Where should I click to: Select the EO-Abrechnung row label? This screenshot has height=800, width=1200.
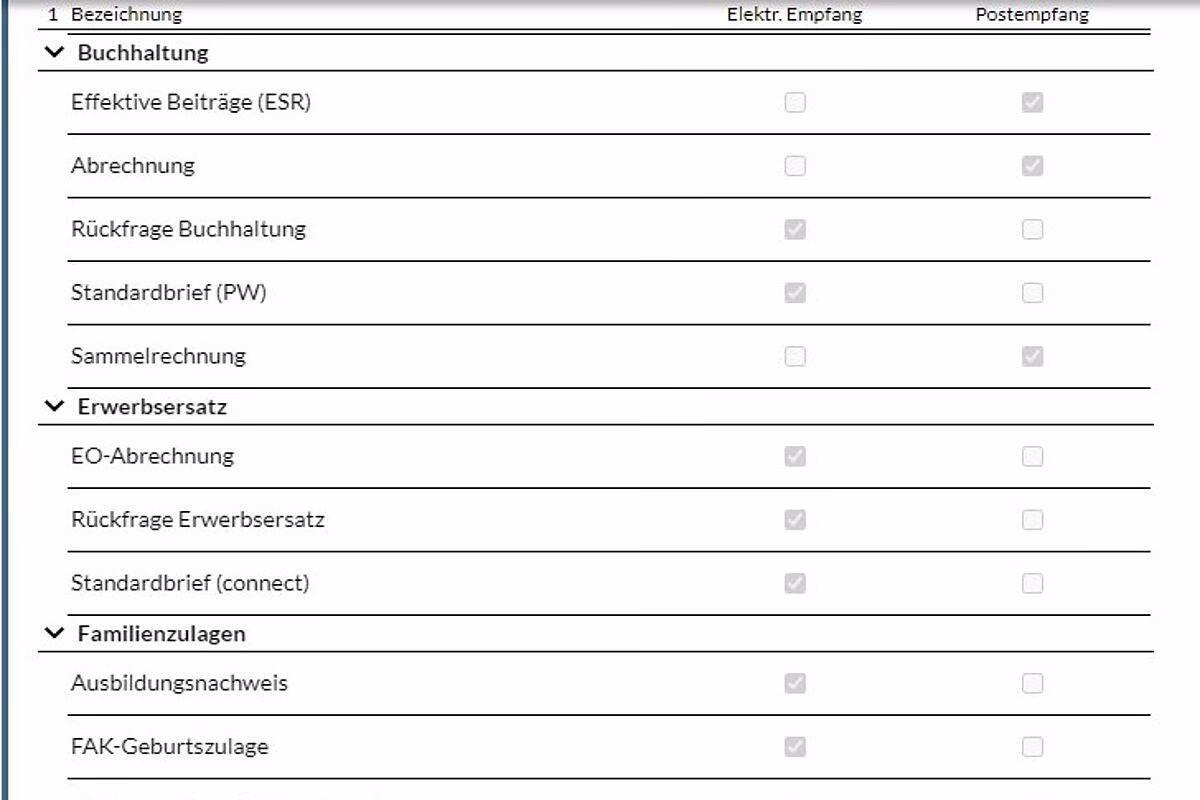pyautogui.click(x=152, y=456)
